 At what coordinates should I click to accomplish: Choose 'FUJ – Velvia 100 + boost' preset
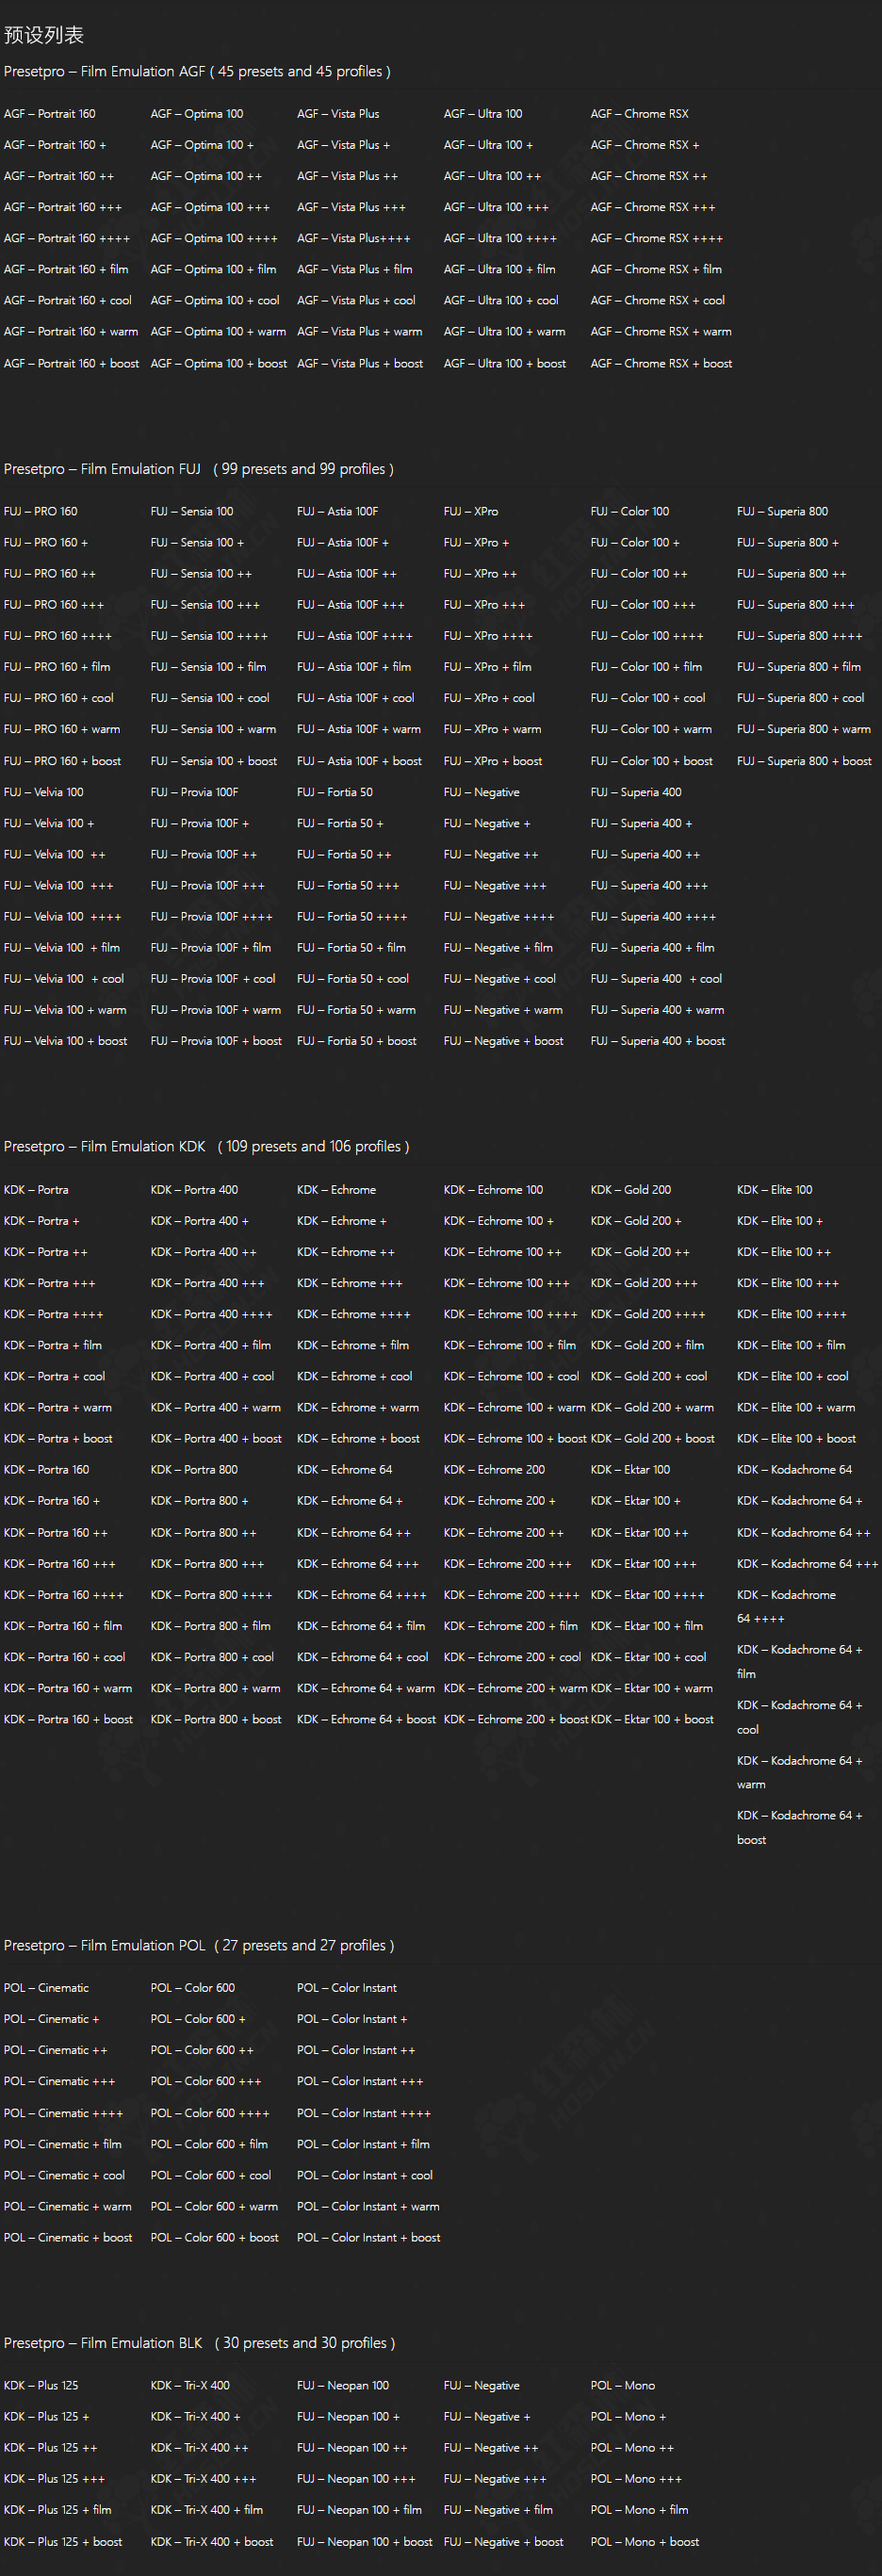coord(66,1041)
